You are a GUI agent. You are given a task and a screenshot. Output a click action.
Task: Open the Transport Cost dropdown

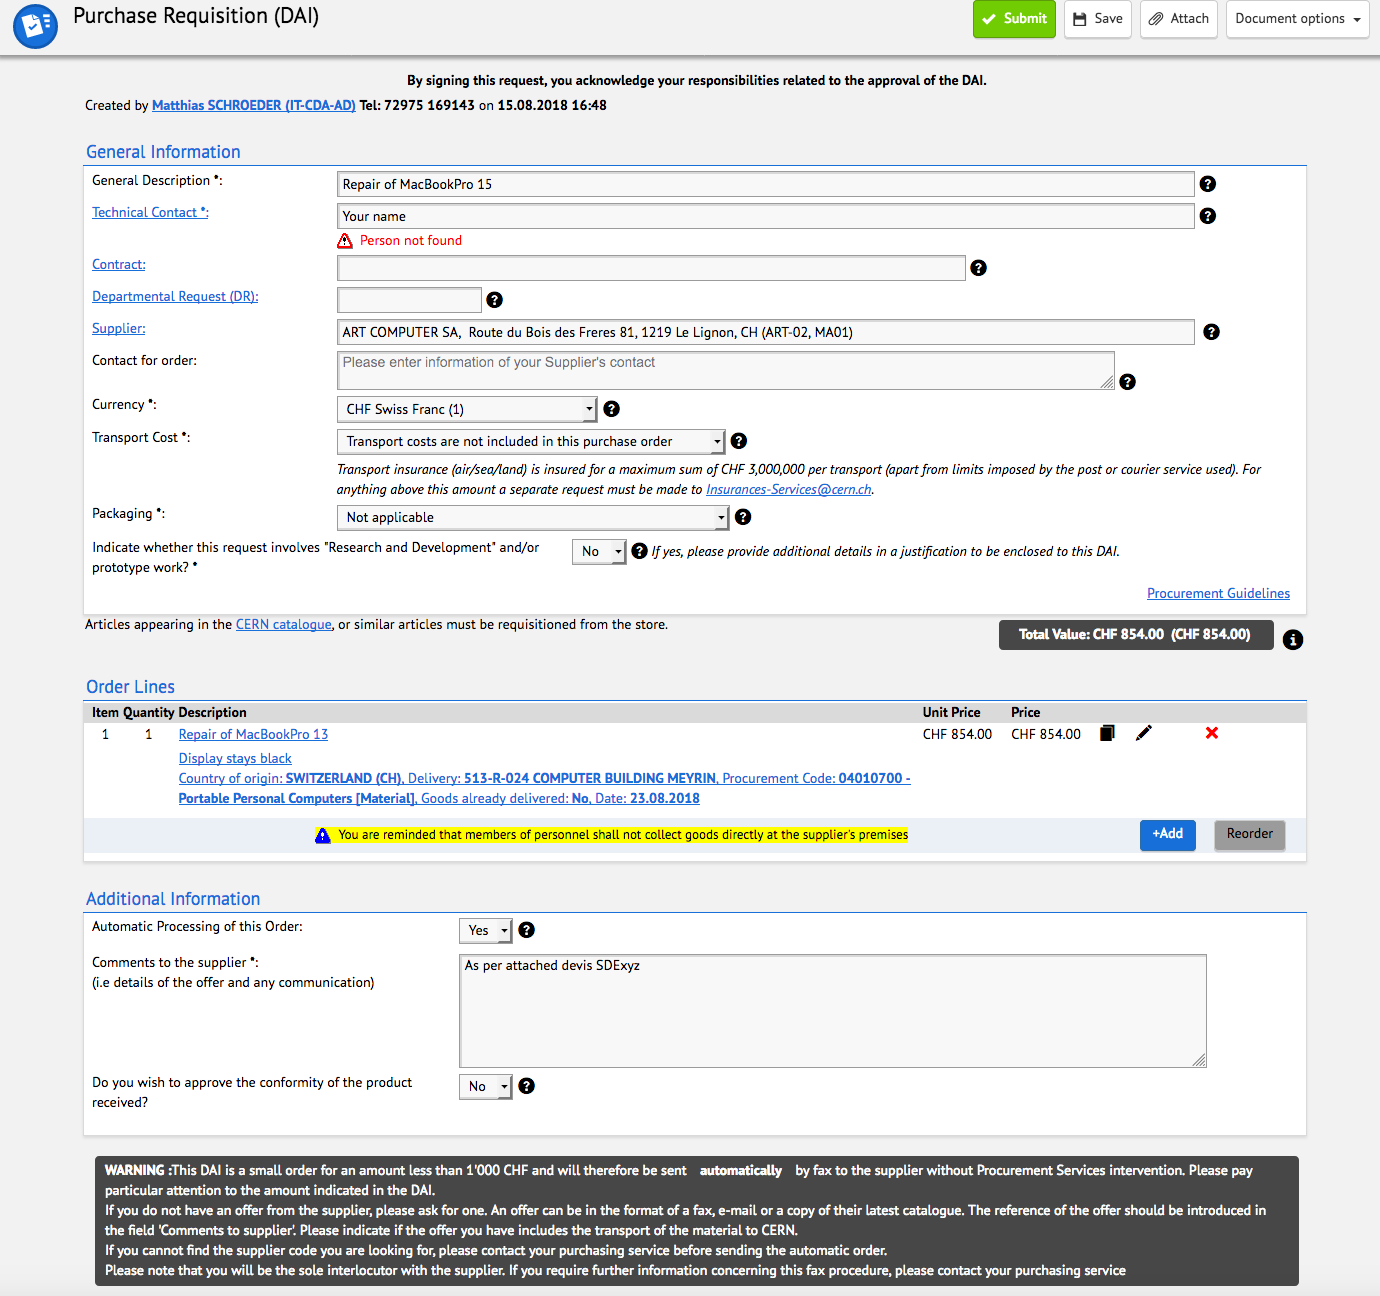click(x=531, y=441)
